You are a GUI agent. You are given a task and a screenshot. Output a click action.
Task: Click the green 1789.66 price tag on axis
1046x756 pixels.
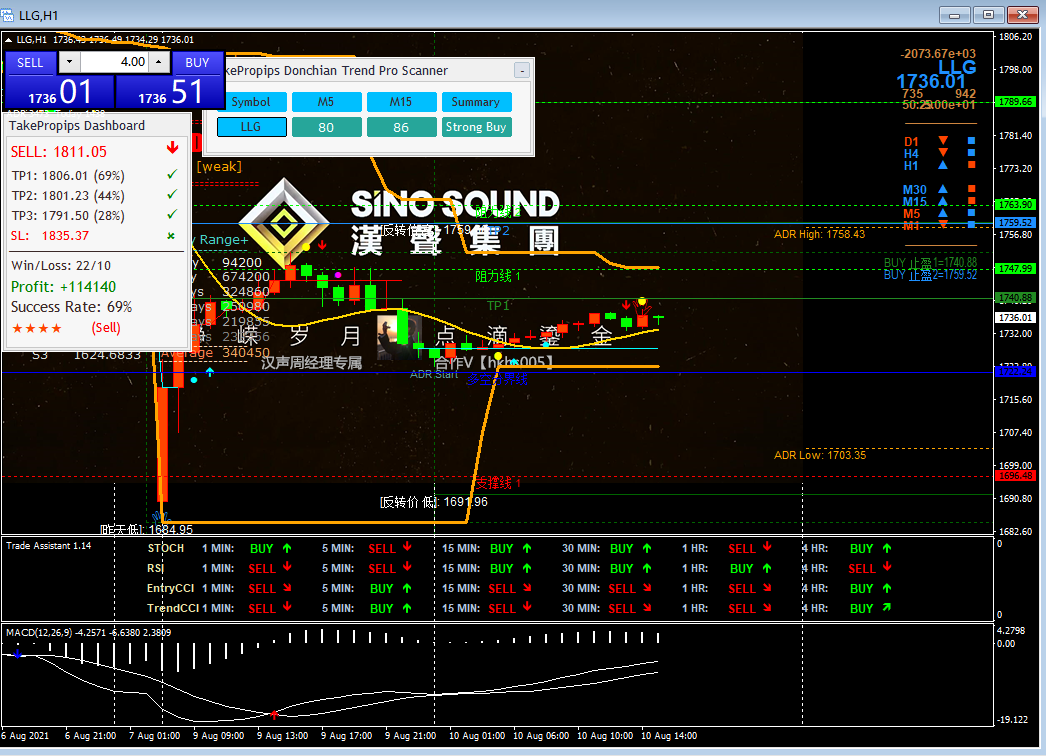click(1015, 102)
